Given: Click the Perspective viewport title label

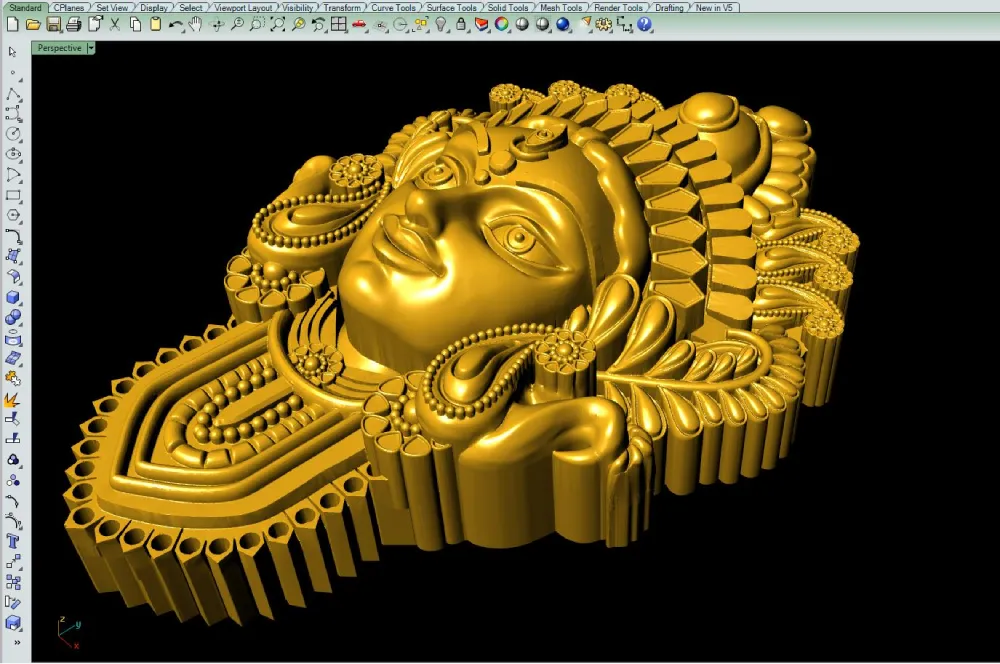Looking at the screenshot, I should click(59, 48).
